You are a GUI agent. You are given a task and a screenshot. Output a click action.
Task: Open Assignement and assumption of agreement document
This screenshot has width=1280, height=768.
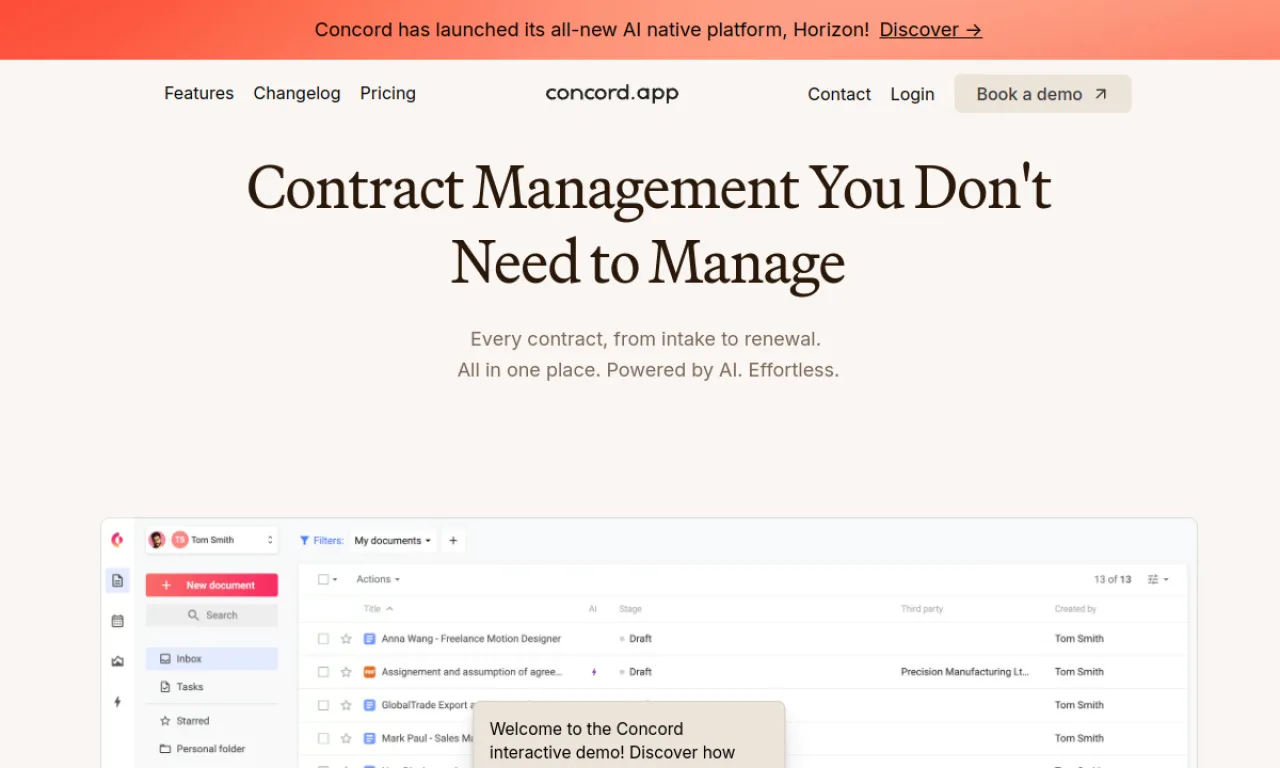point(471,672)
